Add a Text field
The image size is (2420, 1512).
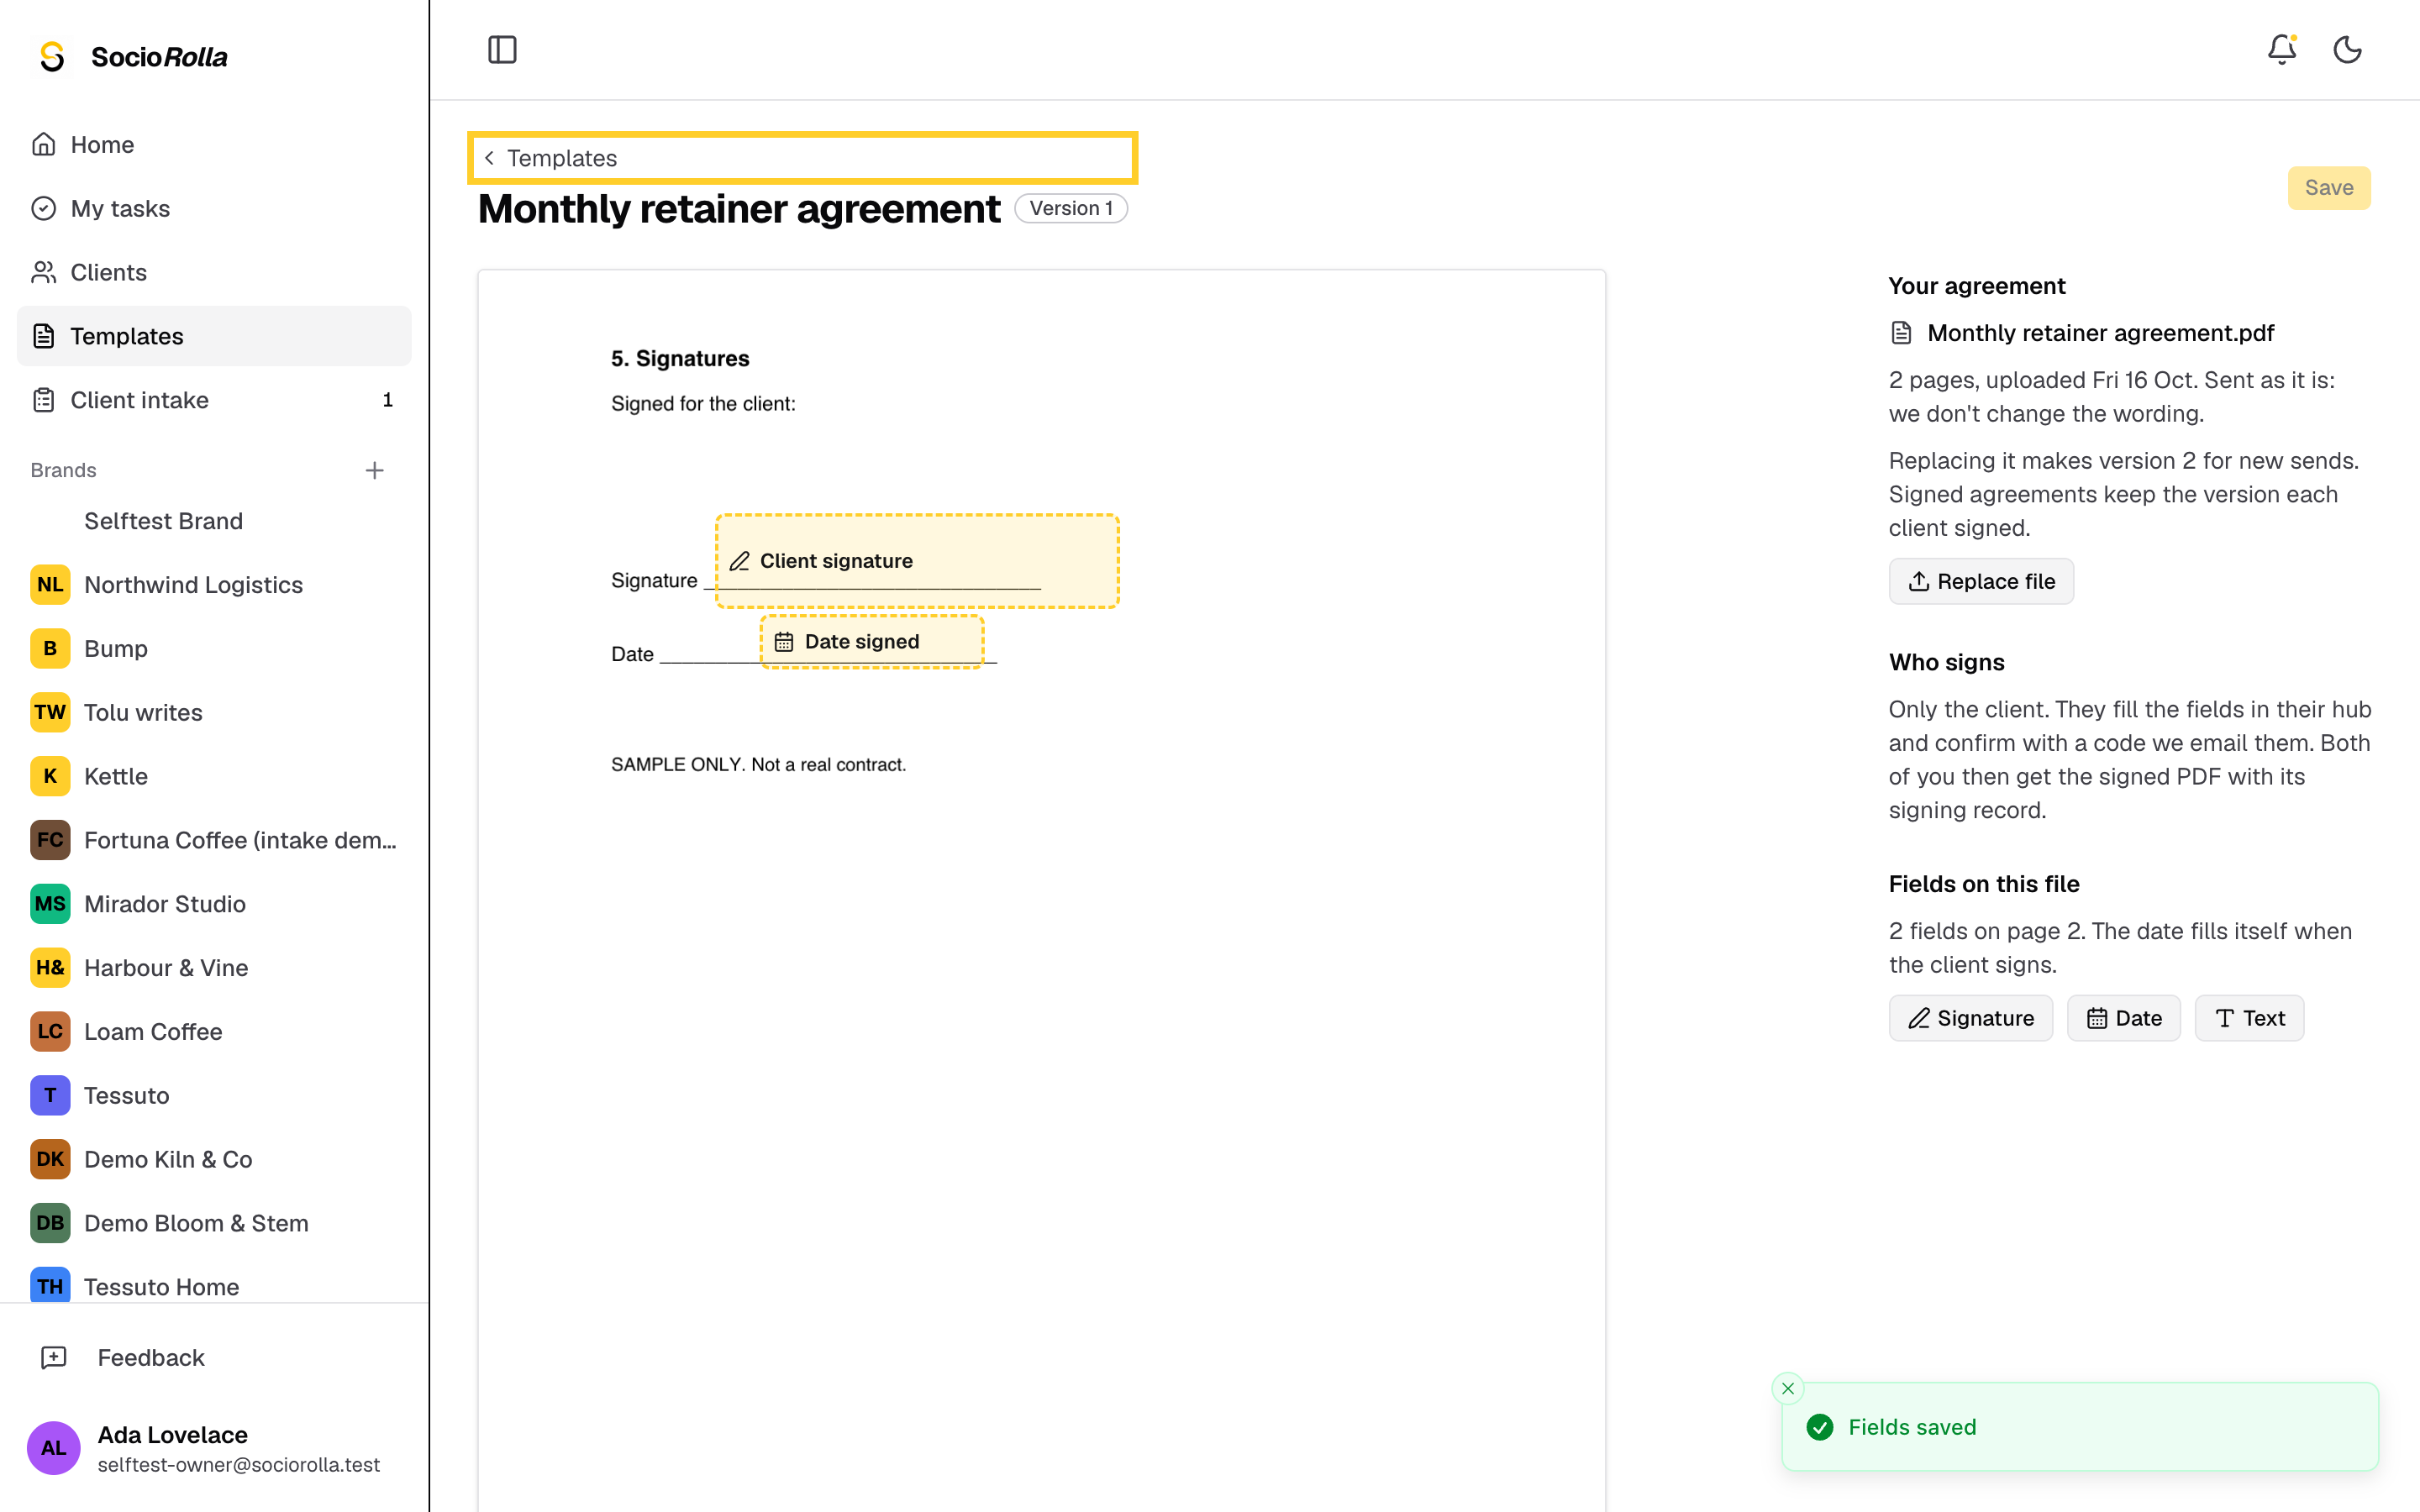coord(2249,1018)
